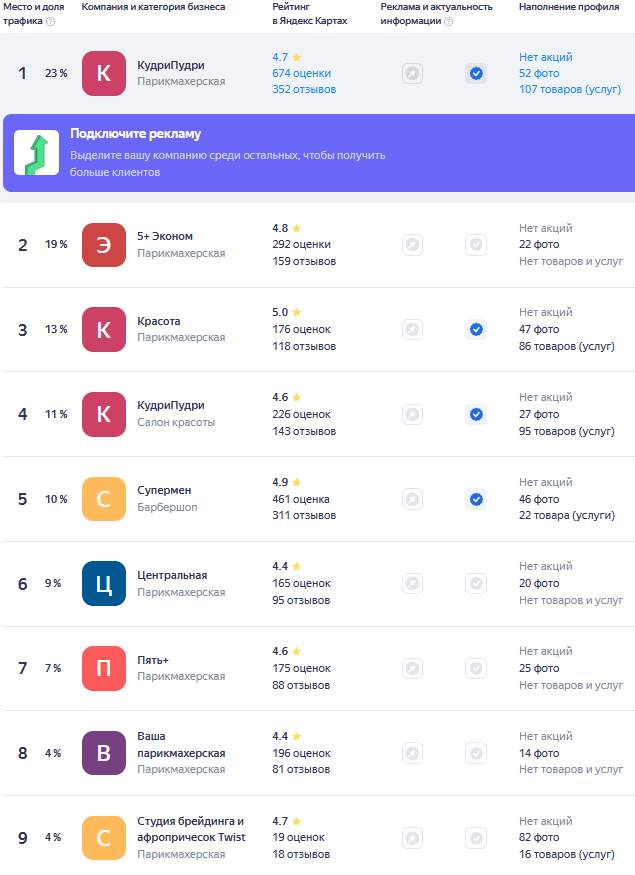Click the Пять+ red avatar icon
635x875 pixels.
[x=104, y=668]
